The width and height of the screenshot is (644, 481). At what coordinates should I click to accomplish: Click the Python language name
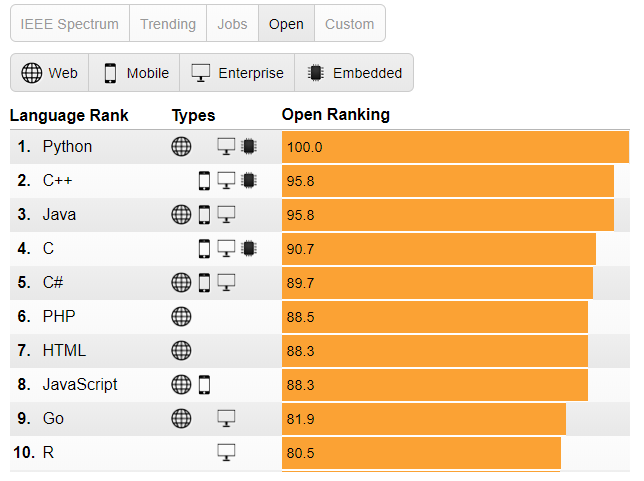(x=67, y=147)
